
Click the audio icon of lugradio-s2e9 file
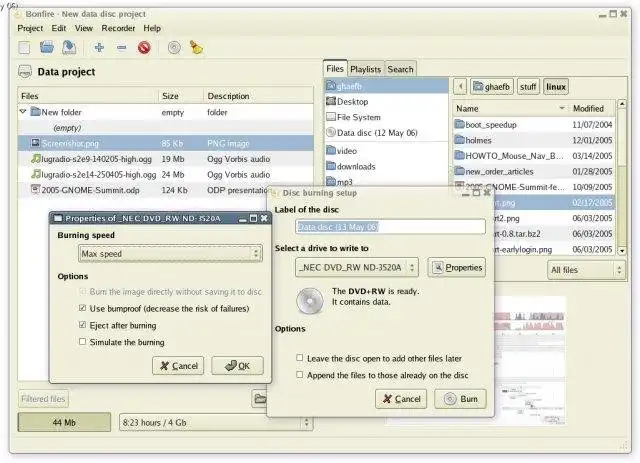pos(36,159)
